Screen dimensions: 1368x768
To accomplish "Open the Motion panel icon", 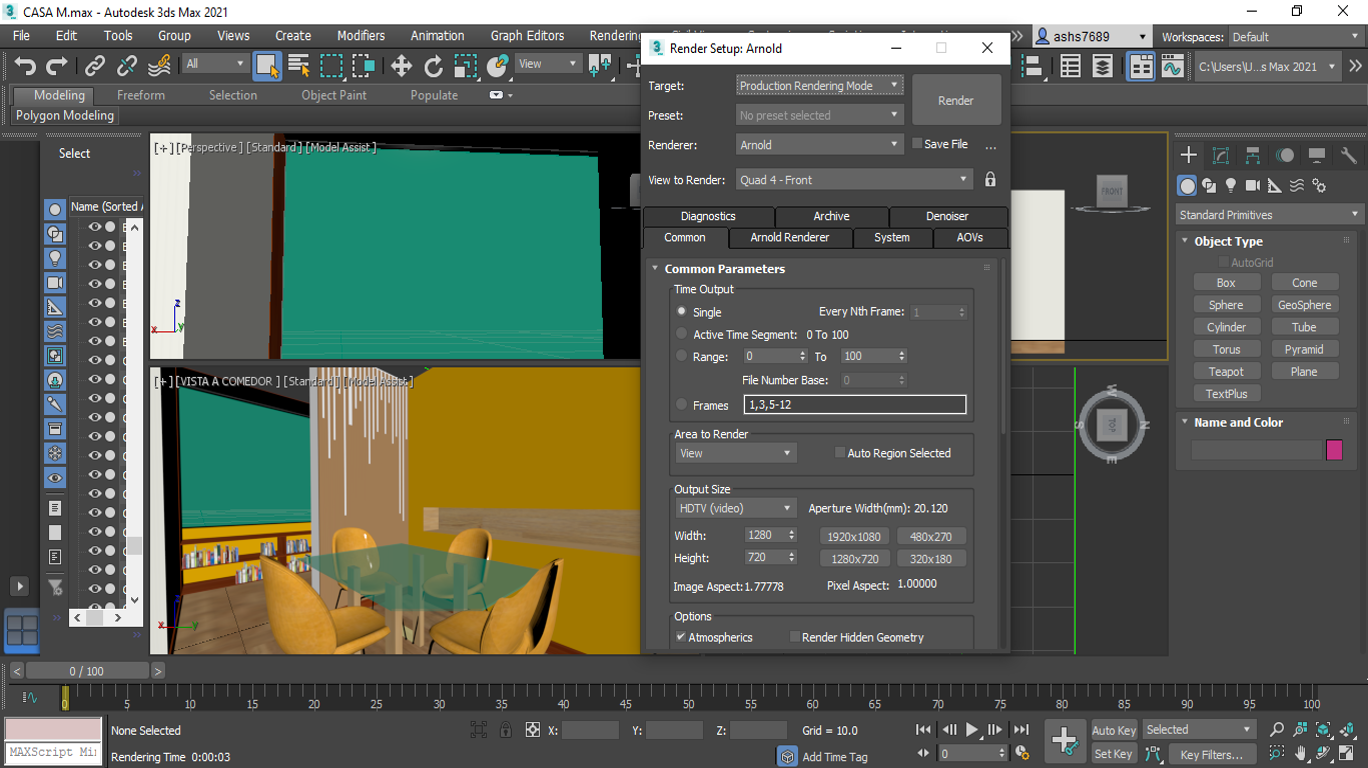I will [x=1285, y=155].
